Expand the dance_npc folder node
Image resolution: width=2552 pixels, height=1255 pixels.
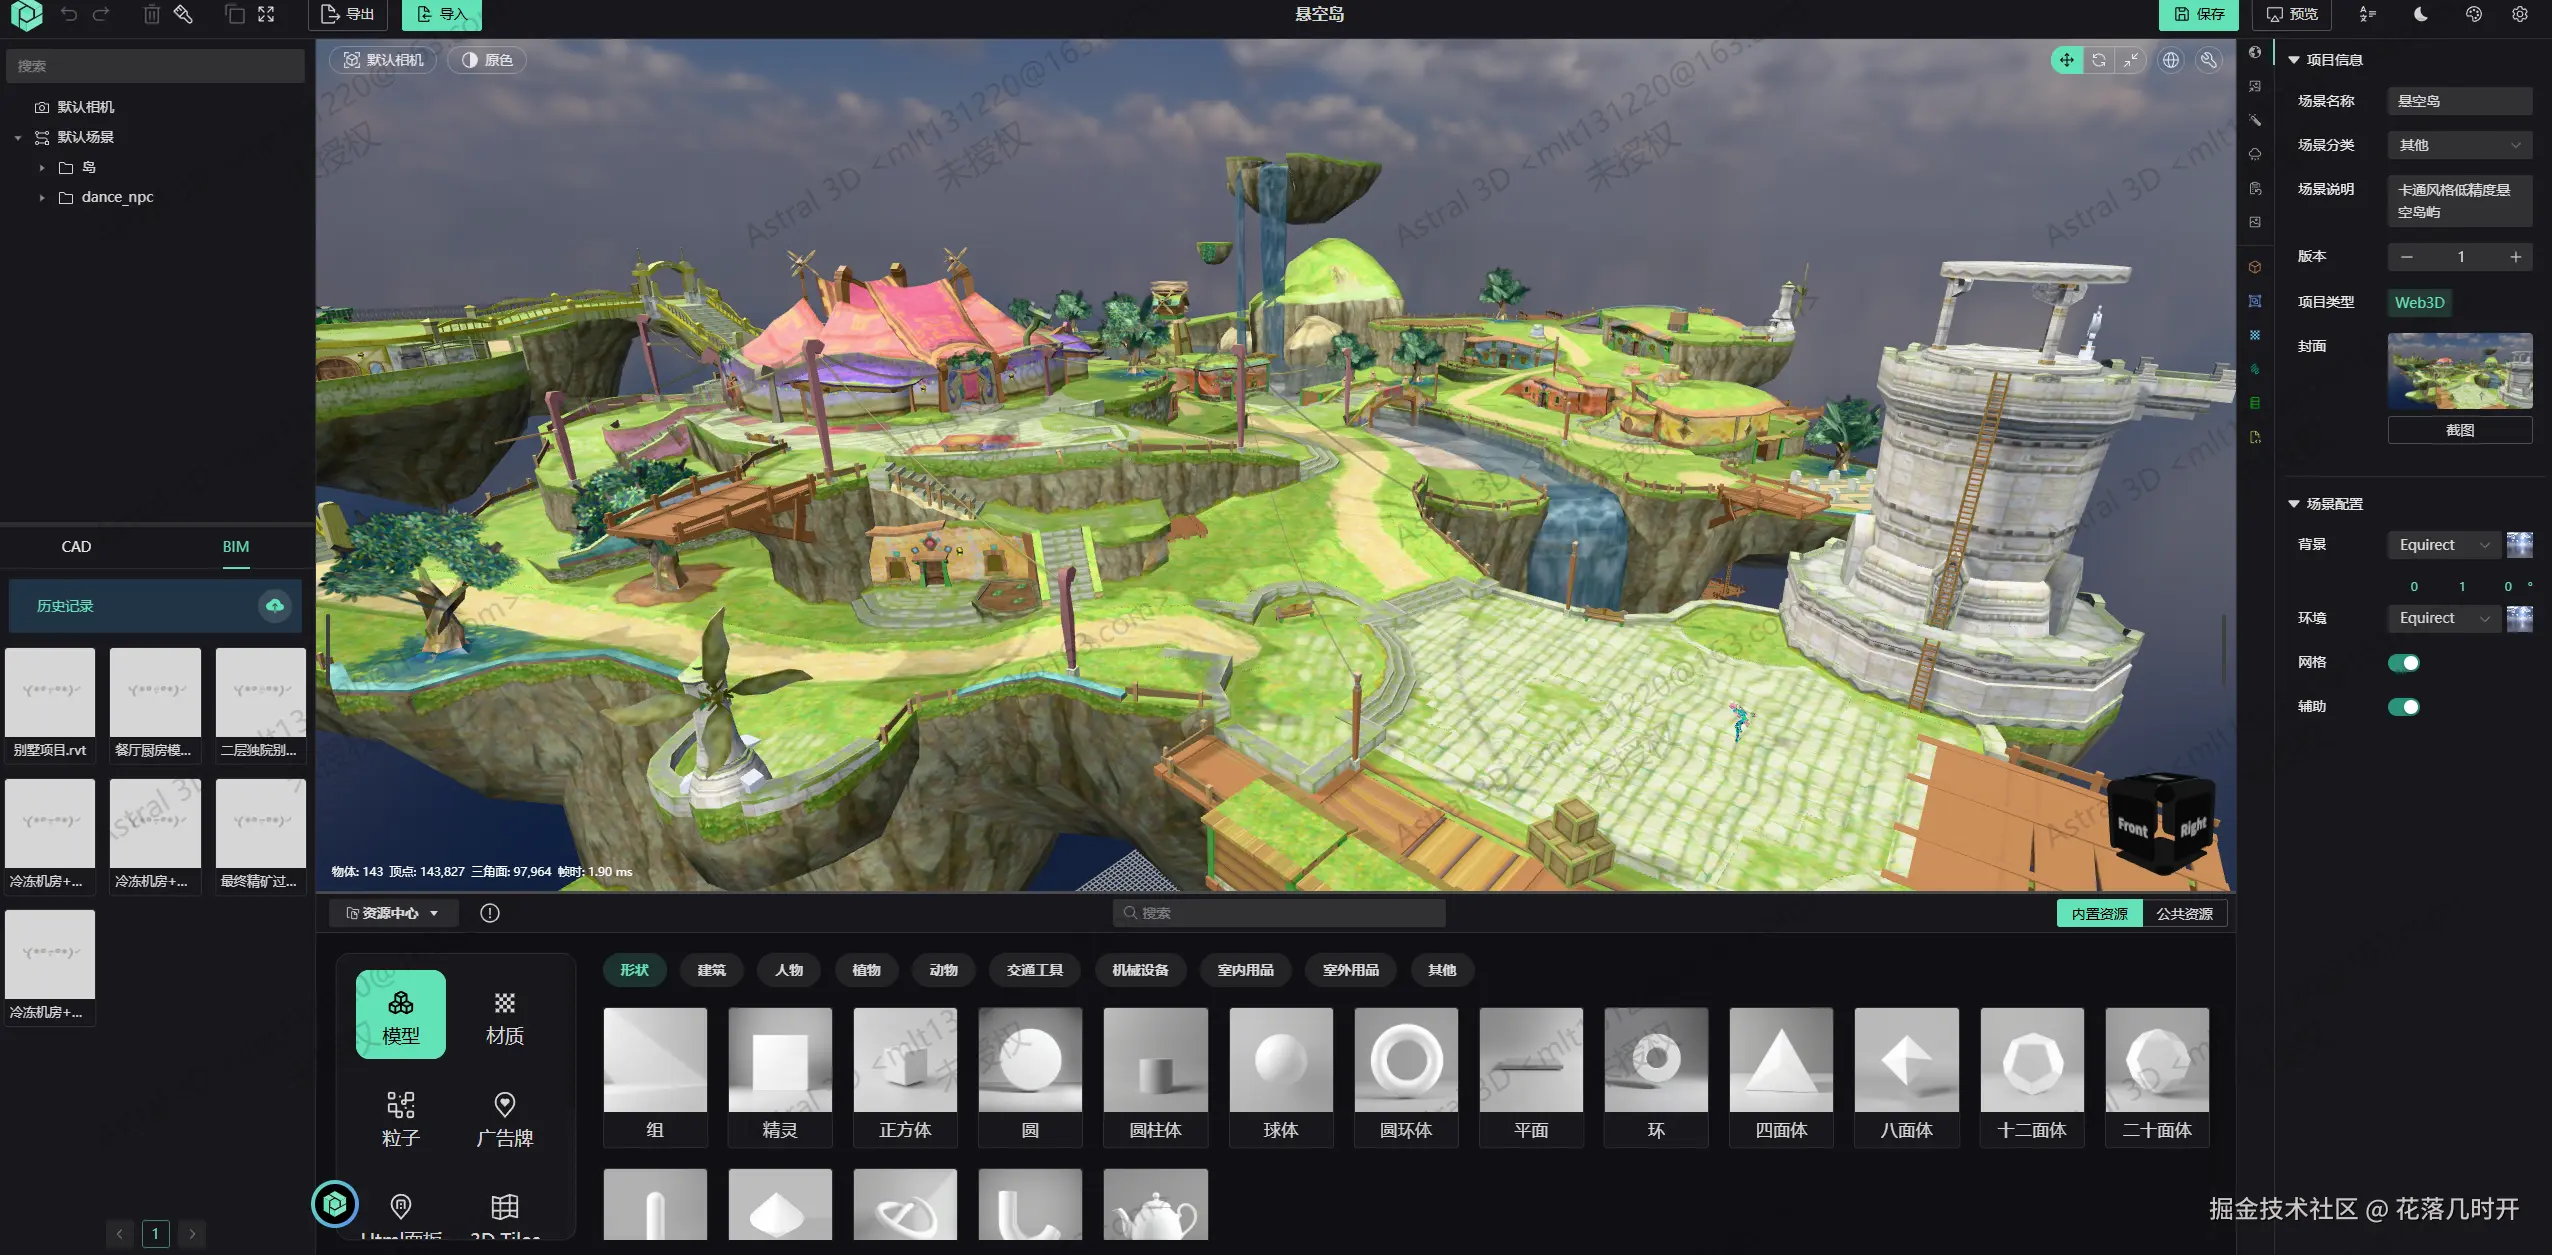coord(42,197)
